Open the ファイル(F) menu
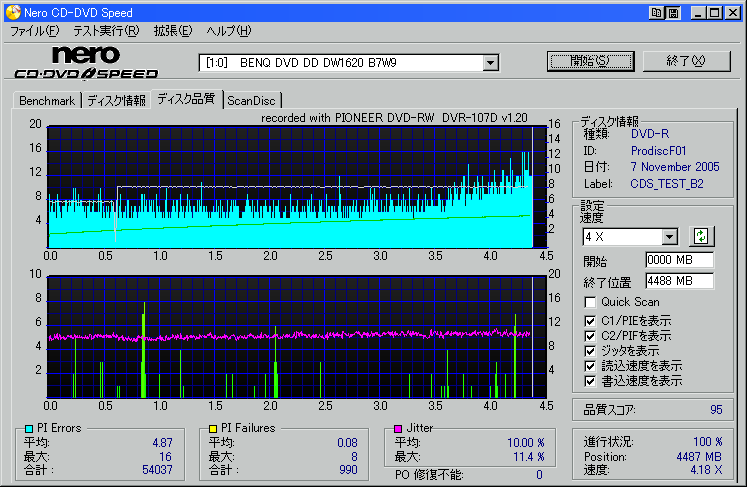This screenshot has width=747, height=487. (x=34, y=31)
